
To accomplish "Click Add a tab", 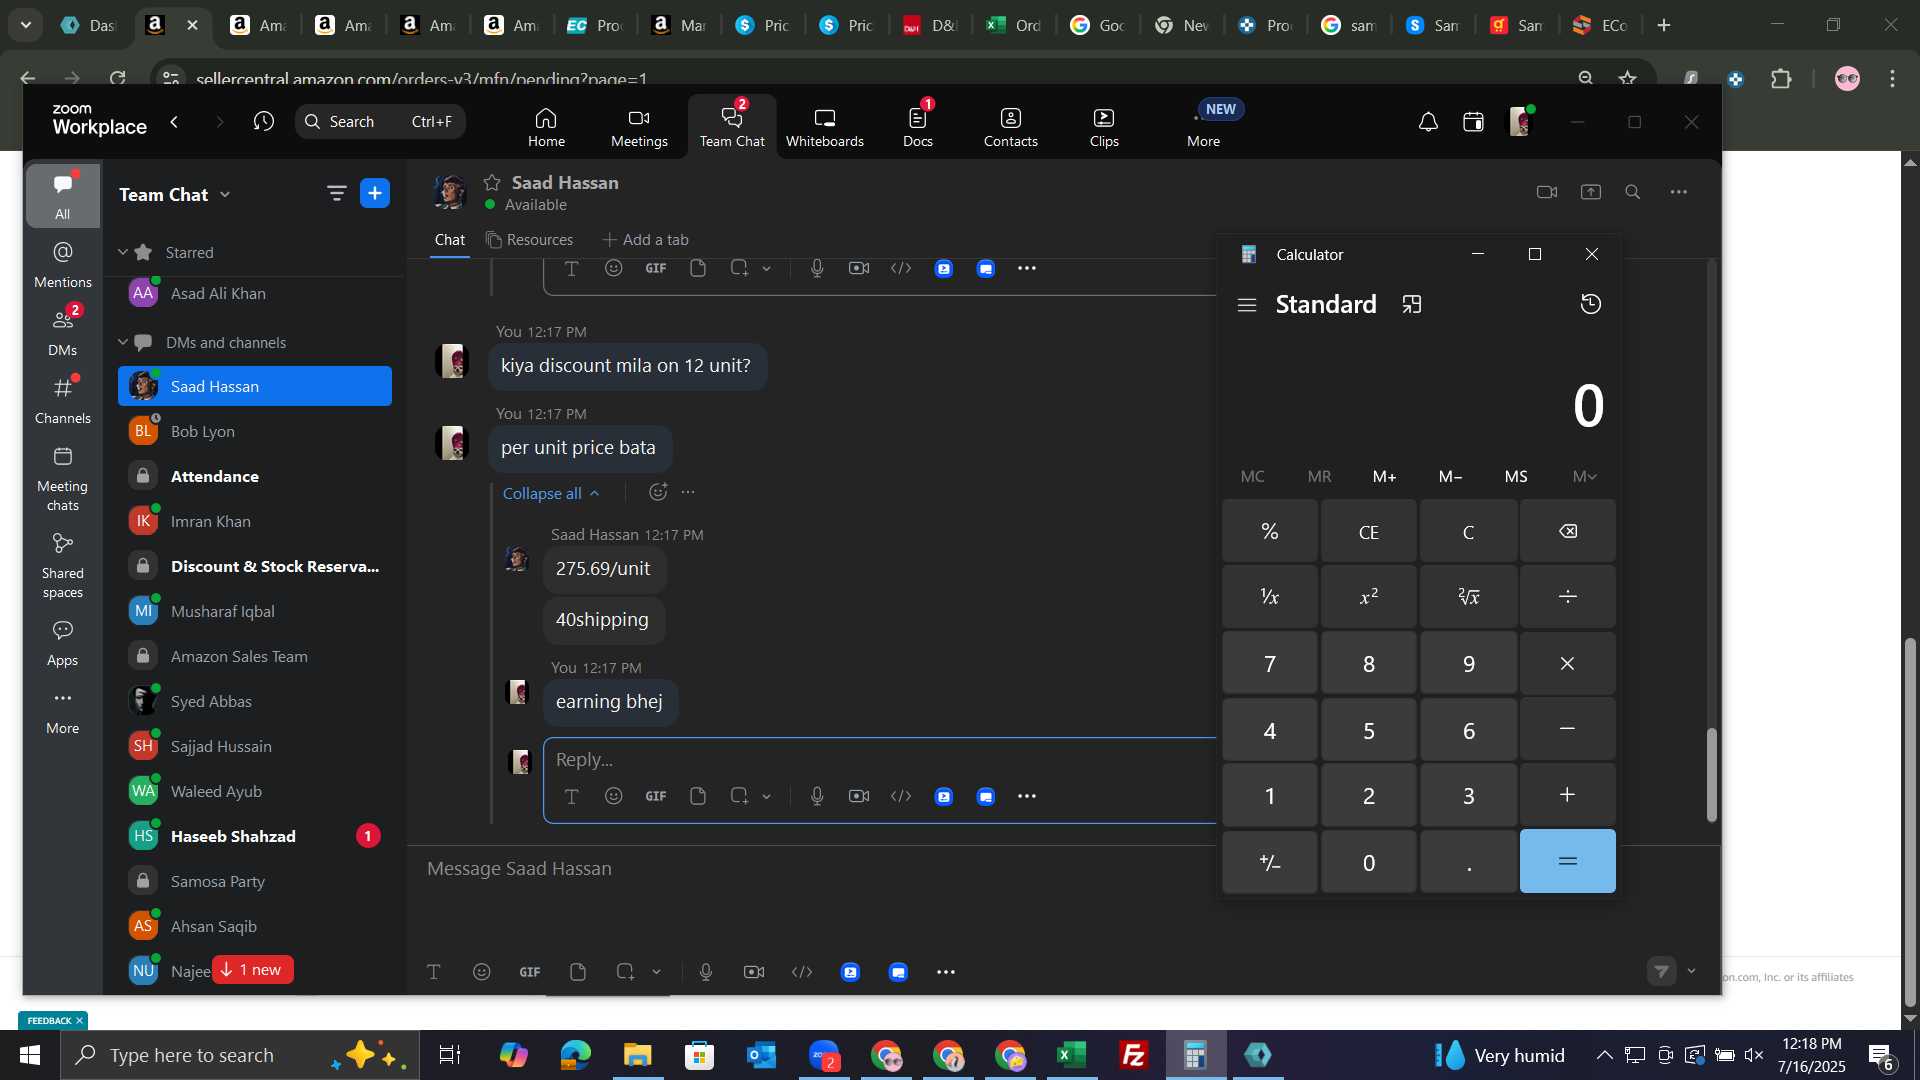I will point(645,240).
